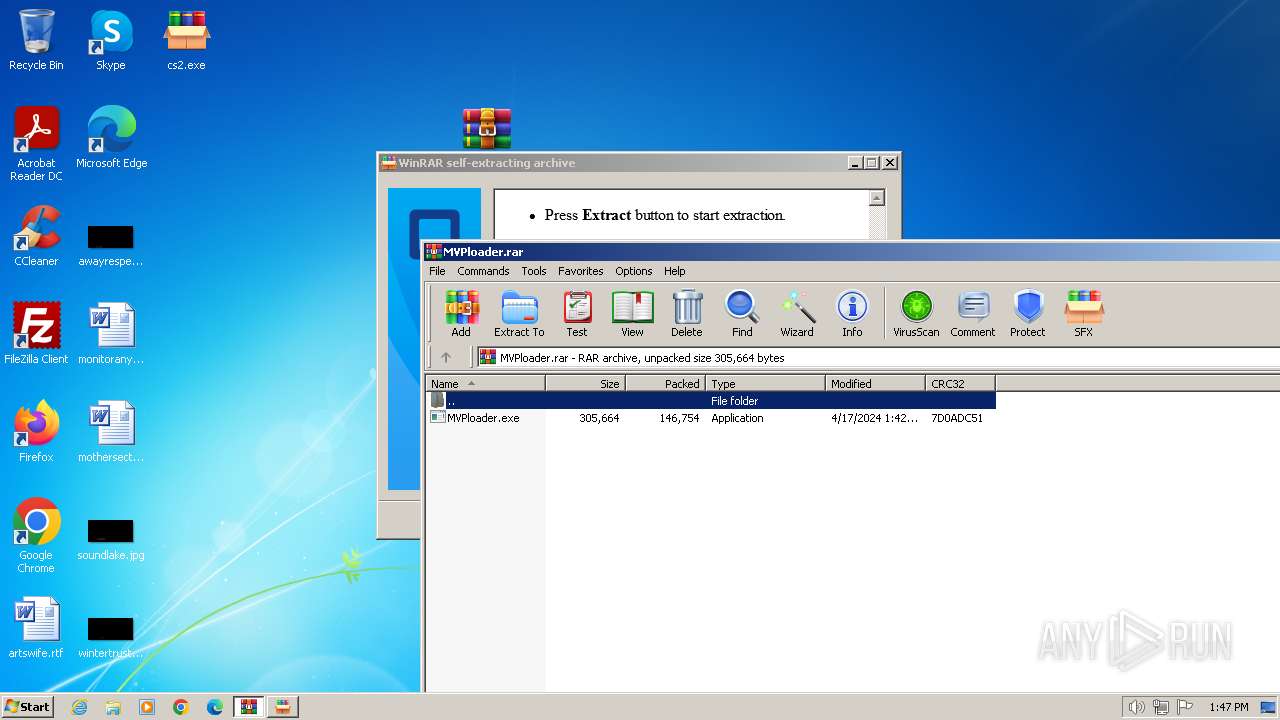This screenshot has width=1280, height=720.
Task: Click the Protect archive icon
Action: point(1028,314)
